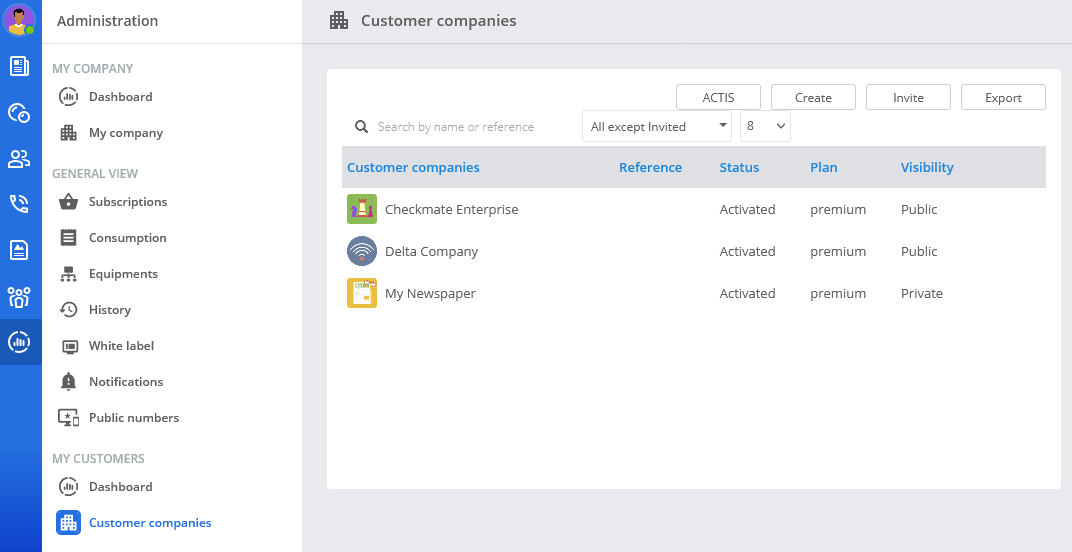The image size is (1072, 552).
Task: Open Checkmate Enterprise company logo
Action: [x=362, y=209]
